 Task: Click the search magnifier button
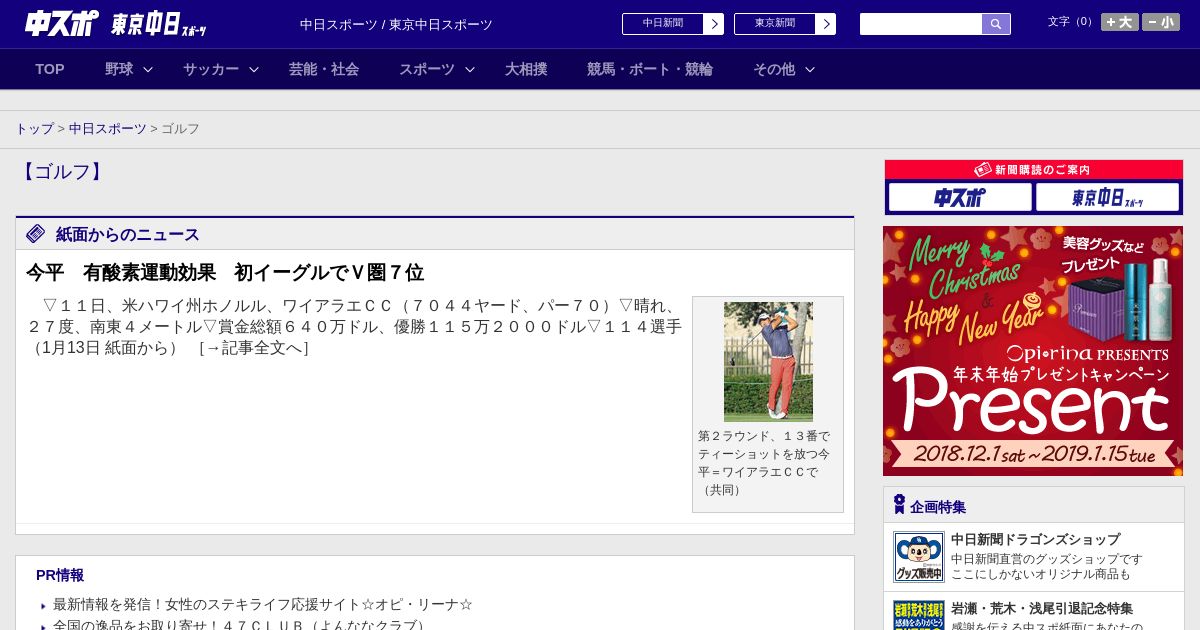coord(996,24)
